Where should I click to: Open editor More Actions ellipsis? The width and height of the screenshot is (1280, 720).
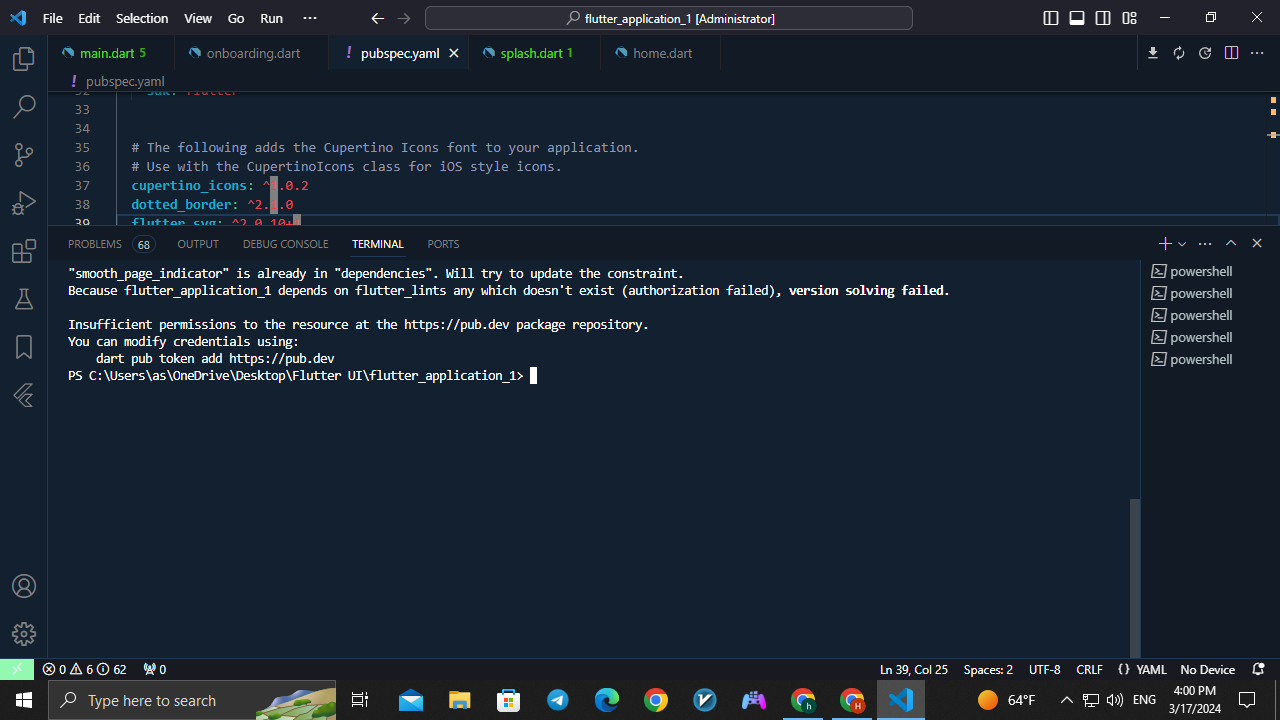click(x=1257, y=53)
